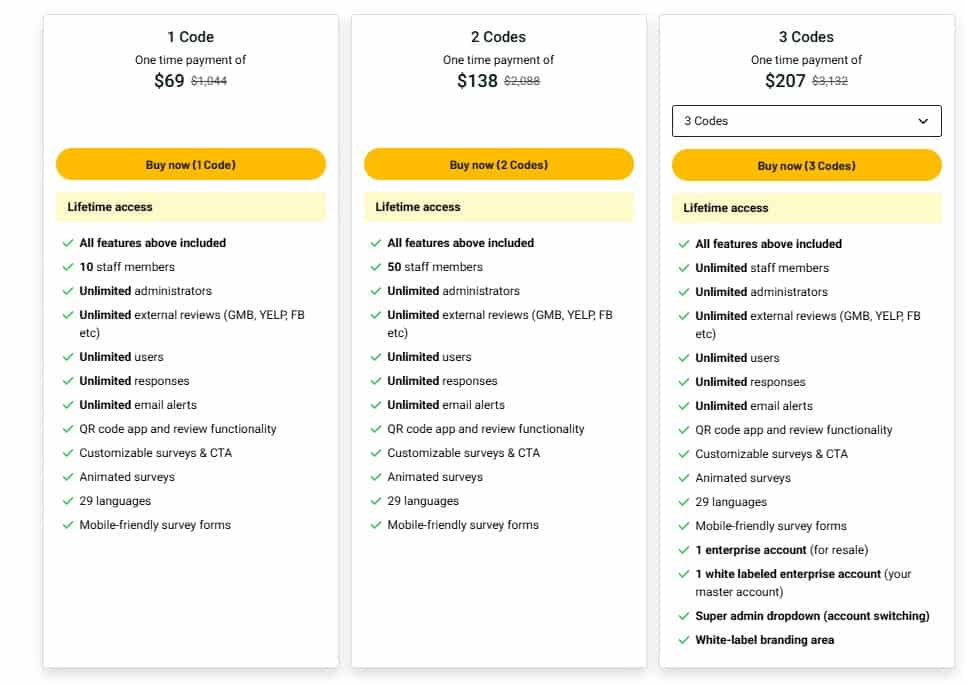
Task: Open the 3 Codes dropdown
Action: (x=807, y=121)
